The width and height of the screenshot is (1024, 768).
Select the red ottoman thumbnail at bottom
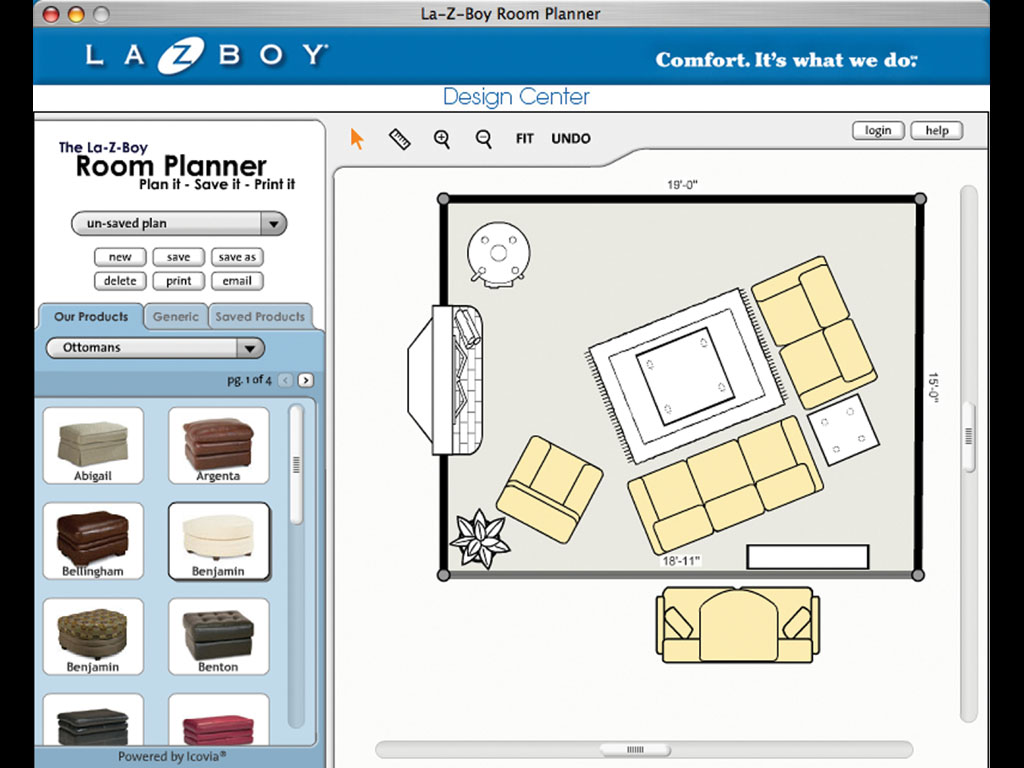pyautogui.click(x=218, y=720)
